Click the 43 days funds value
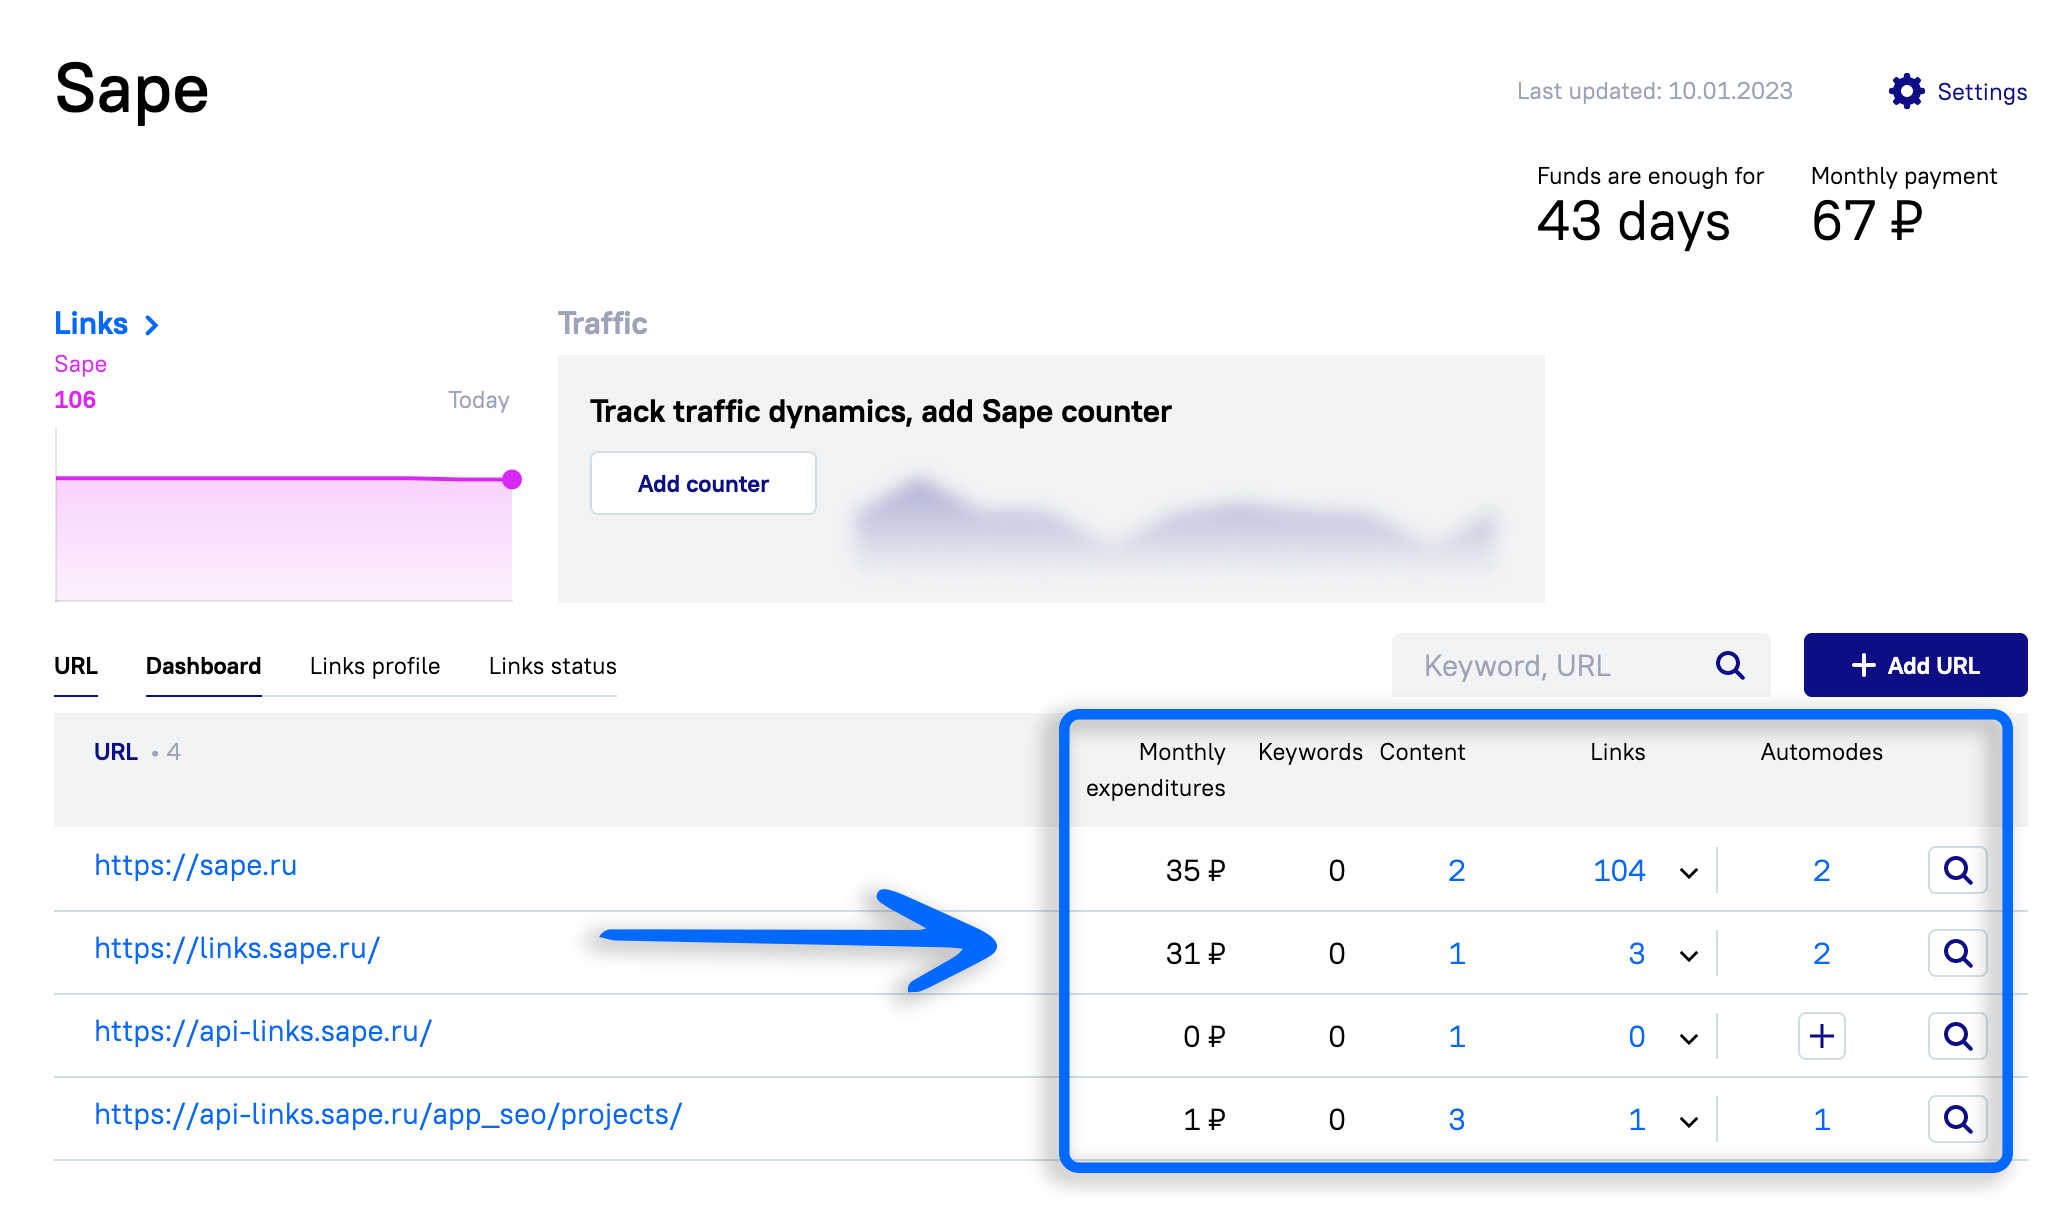The image size is (2055, 1217). (x=1633, y=221)
